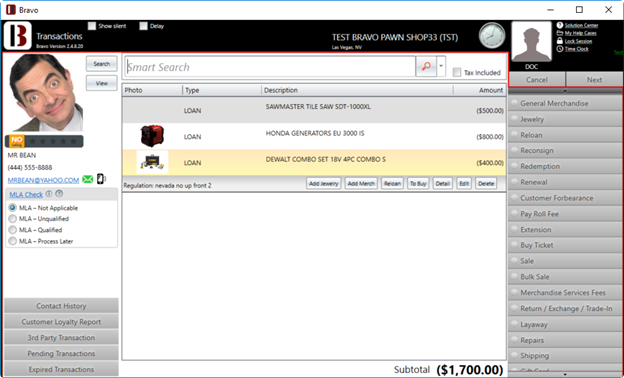624x378 pixels.
Task: Open the MLA Check link
Action: coord(26,195)
